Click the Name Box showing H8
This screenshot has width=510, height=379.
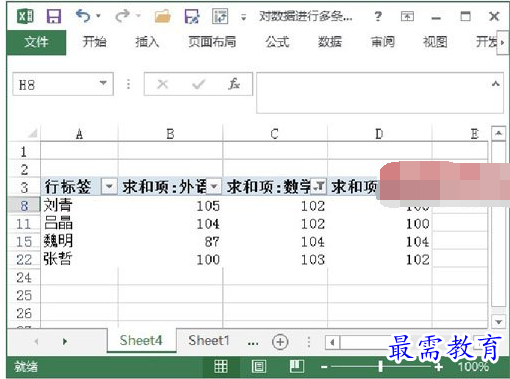point(55,84)
